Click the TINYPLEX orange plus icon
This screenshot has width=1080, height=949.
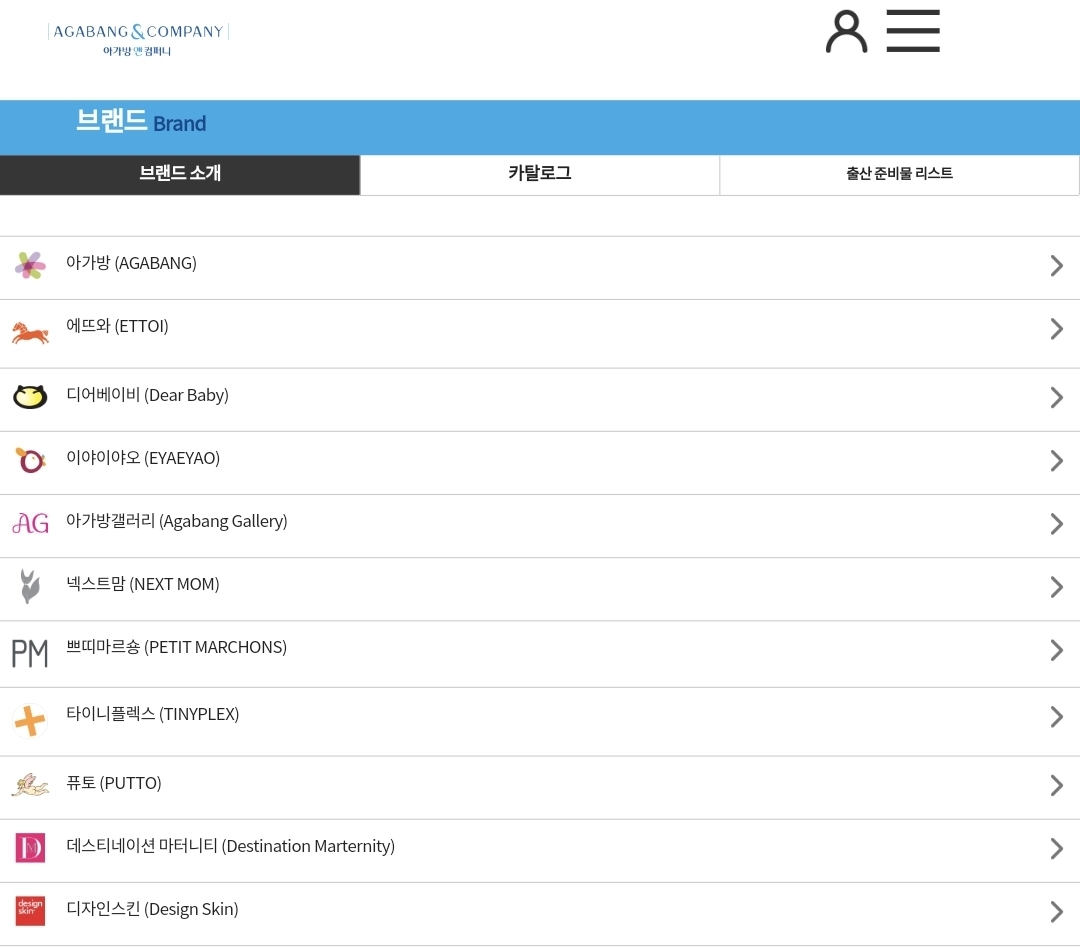click(x=30, y=721)
